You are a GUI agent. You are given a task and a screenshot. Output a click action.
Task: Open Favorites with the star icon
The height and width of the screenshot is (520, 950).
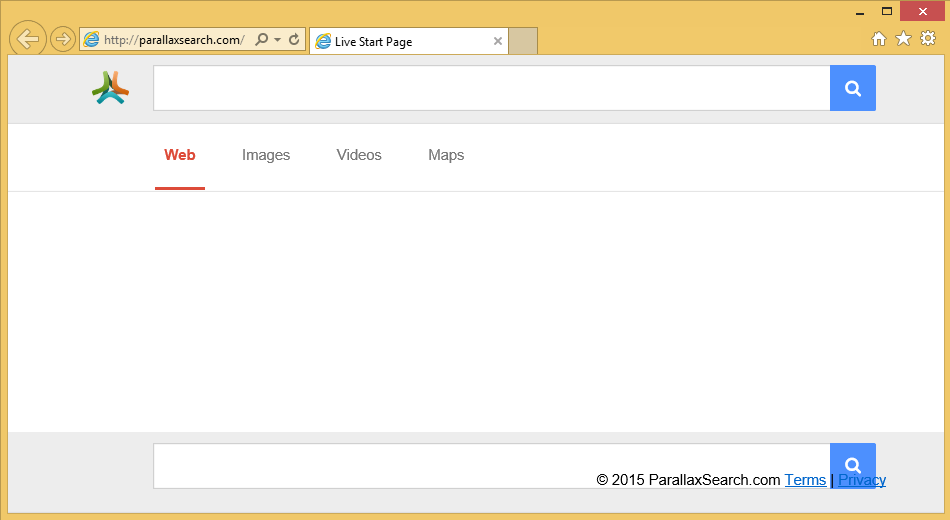pos(903,39)
